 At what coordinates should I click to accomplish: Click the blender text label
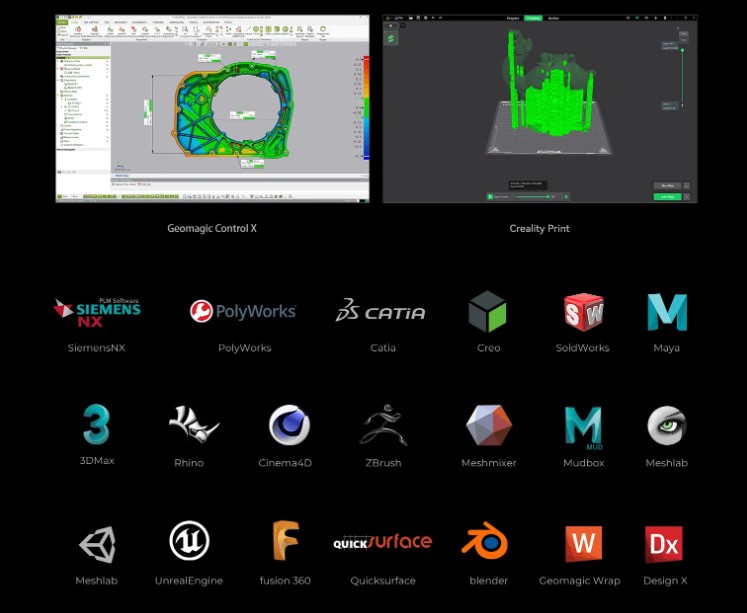click(x=489, y=581)
